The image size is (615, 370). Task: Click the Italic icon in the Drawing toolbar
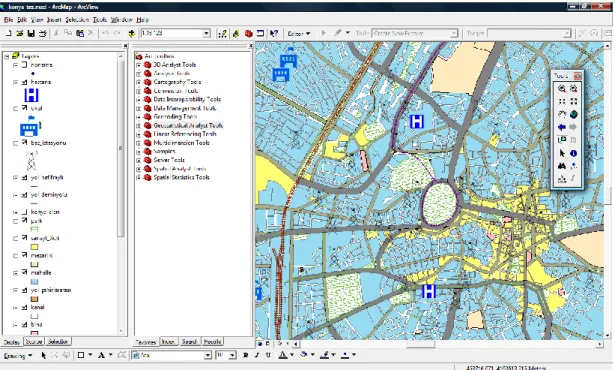pyautogui.click(x=257, y=355)
